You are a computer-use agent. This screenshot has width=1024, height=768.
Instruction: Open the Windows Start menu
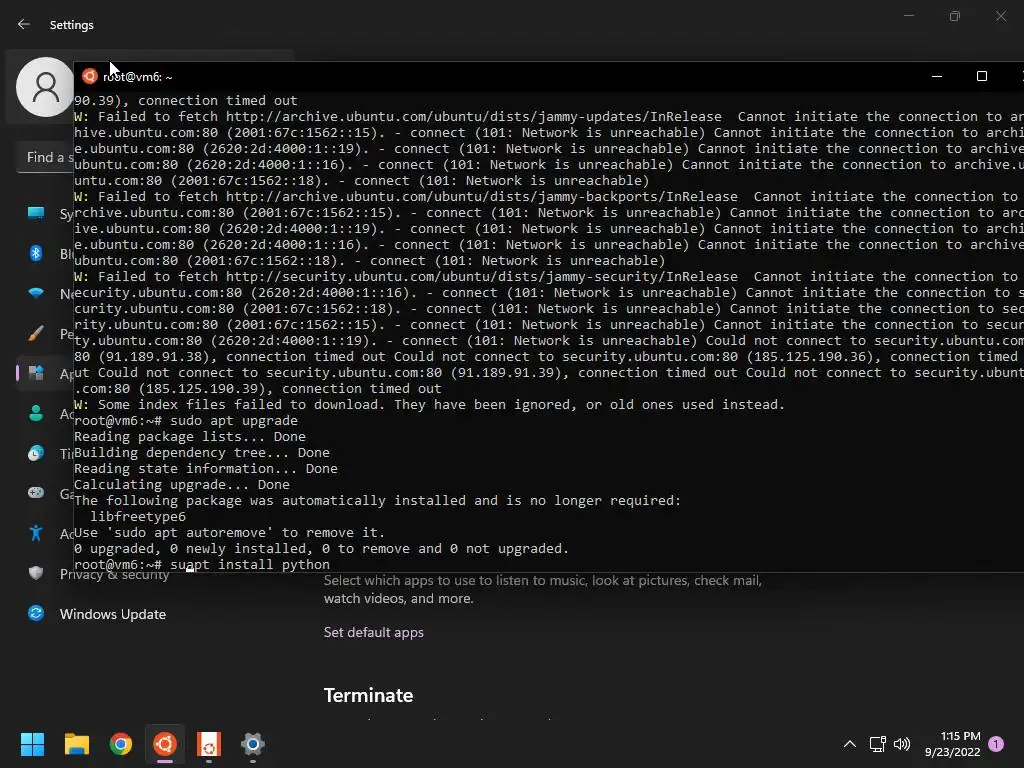click(32, 744)
